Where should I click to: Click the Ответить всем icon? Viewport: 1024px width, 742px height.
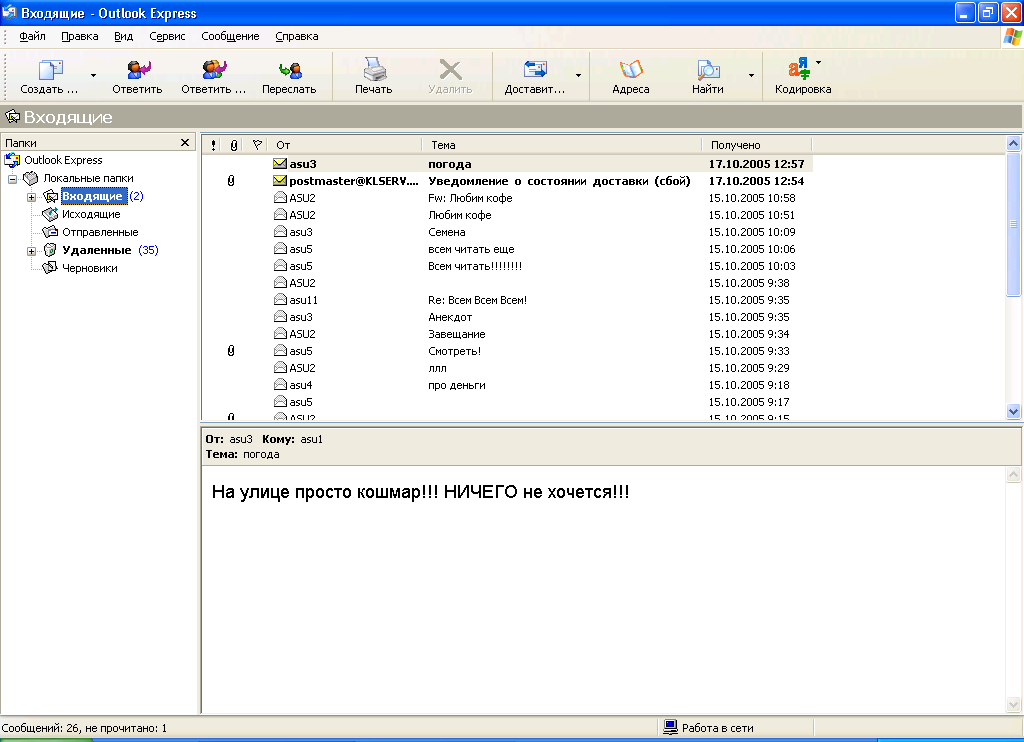pos(214,70)
